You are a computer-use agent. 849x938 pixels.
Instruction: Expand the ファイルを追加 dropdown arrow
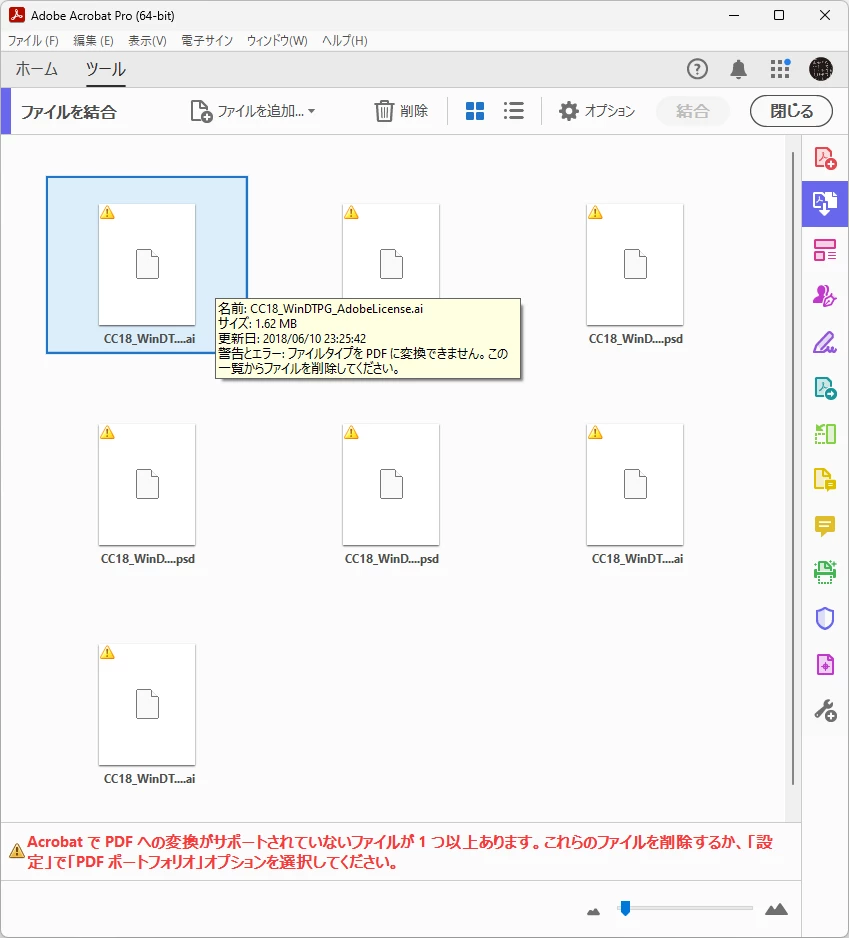pyautogui.click(x=312, y=111)
